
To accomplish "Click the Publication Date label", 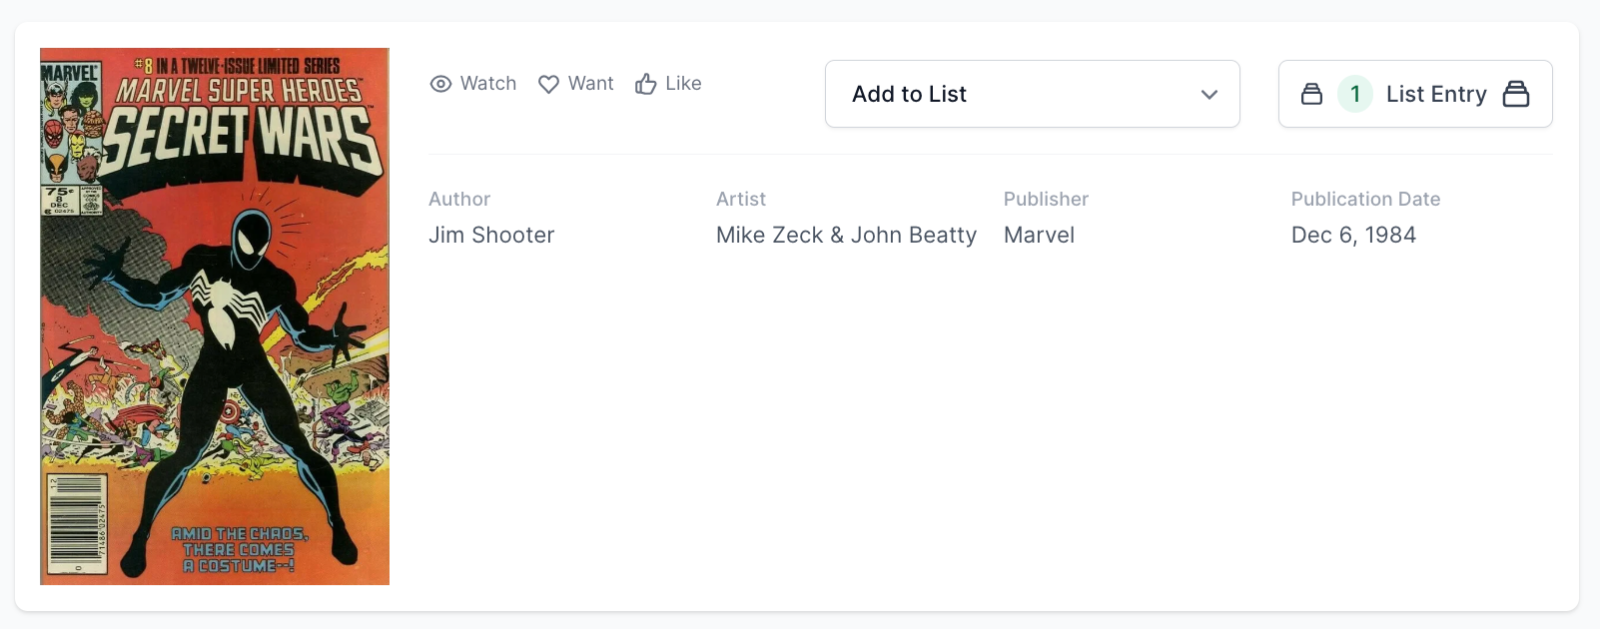I will click(x=1365, y=199).
